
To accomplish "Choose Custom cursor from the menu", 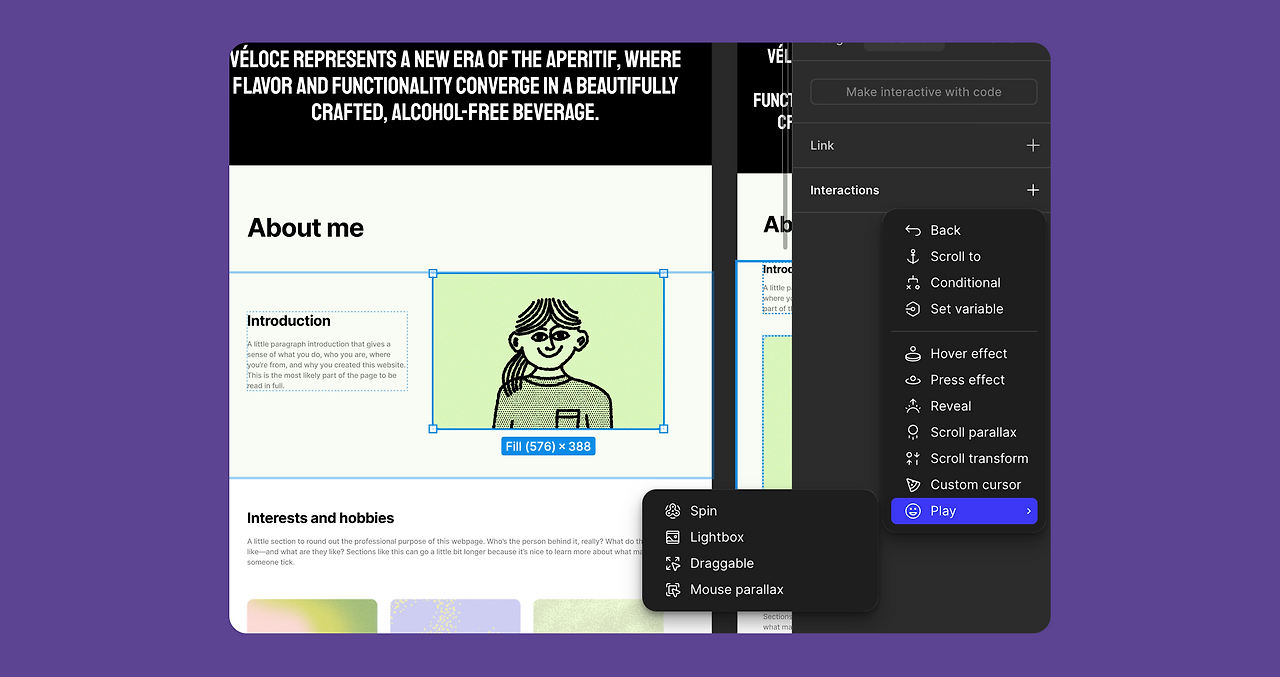I will point(964,484).
